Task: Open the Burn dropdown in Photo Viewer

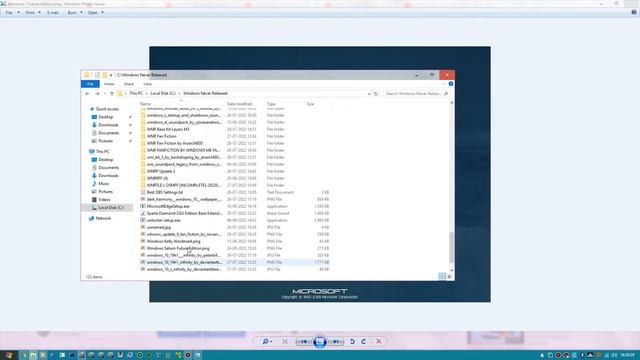Action: pos(75,13)
